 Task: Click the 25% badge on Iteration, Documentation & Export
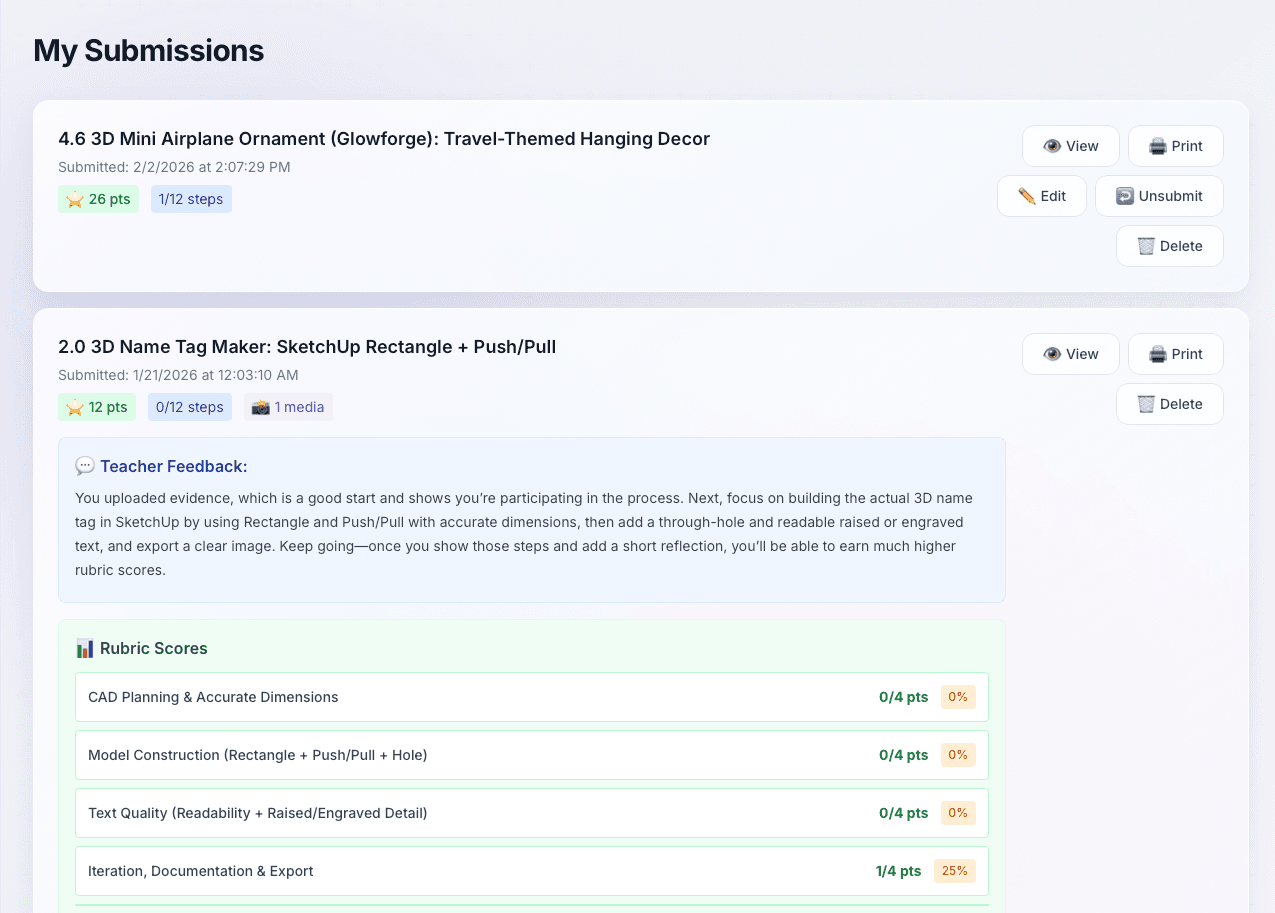coord(954,870)
